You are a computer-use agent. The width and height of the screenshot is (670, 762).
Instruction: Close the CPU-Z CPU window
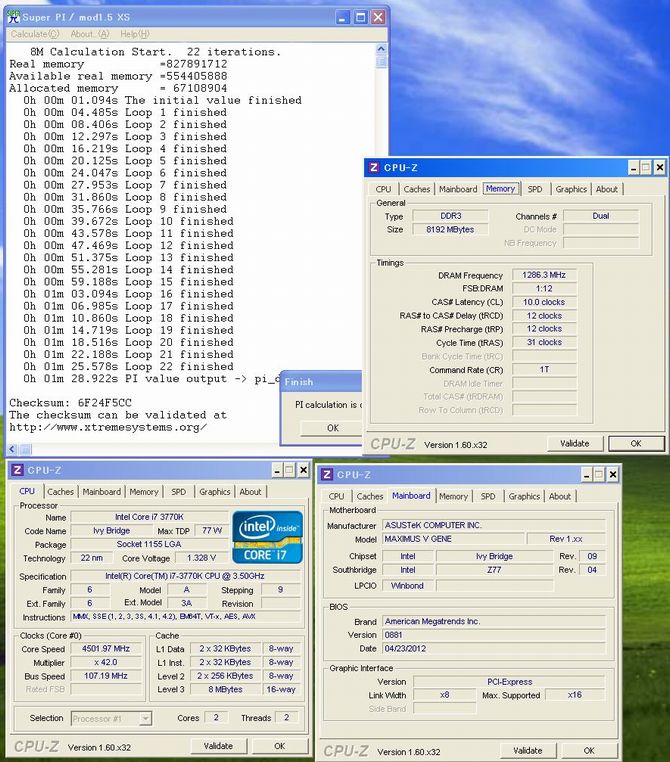[303, 470]
